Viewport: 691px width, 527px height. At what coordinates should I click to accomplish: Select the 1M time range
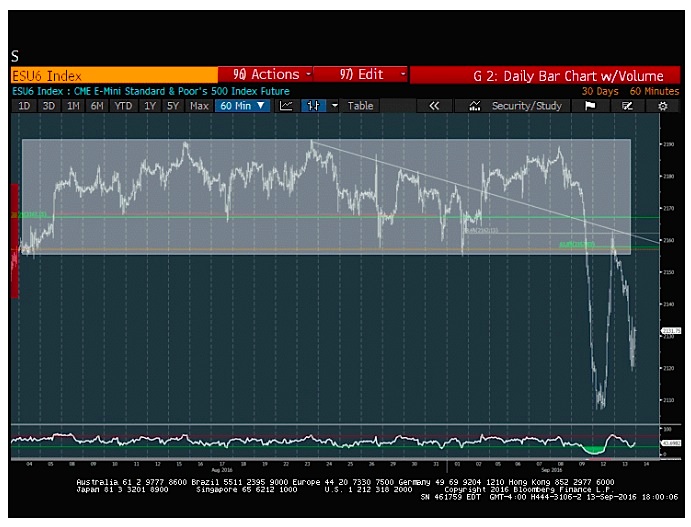(x=73, y=106)
